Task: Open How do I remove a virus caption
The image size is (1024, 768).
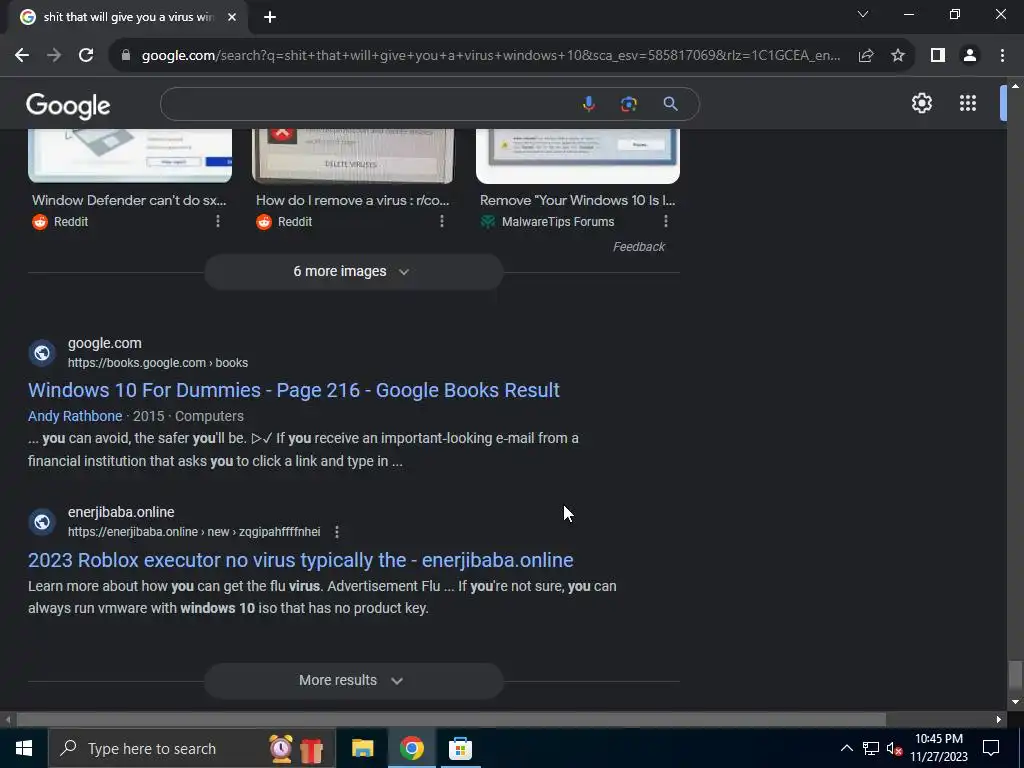Action: coord(353,200)
